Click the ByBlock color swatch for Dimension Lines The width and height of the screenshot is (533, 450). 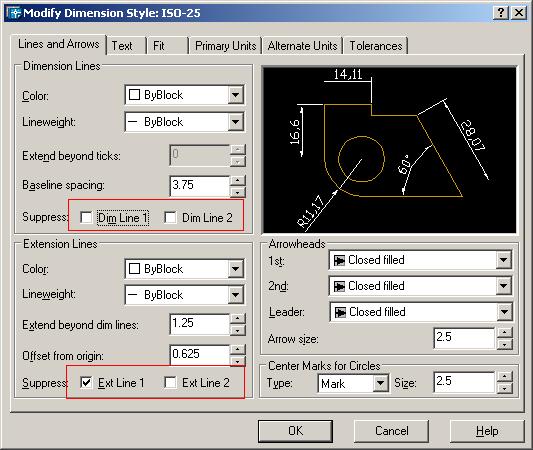135,94
